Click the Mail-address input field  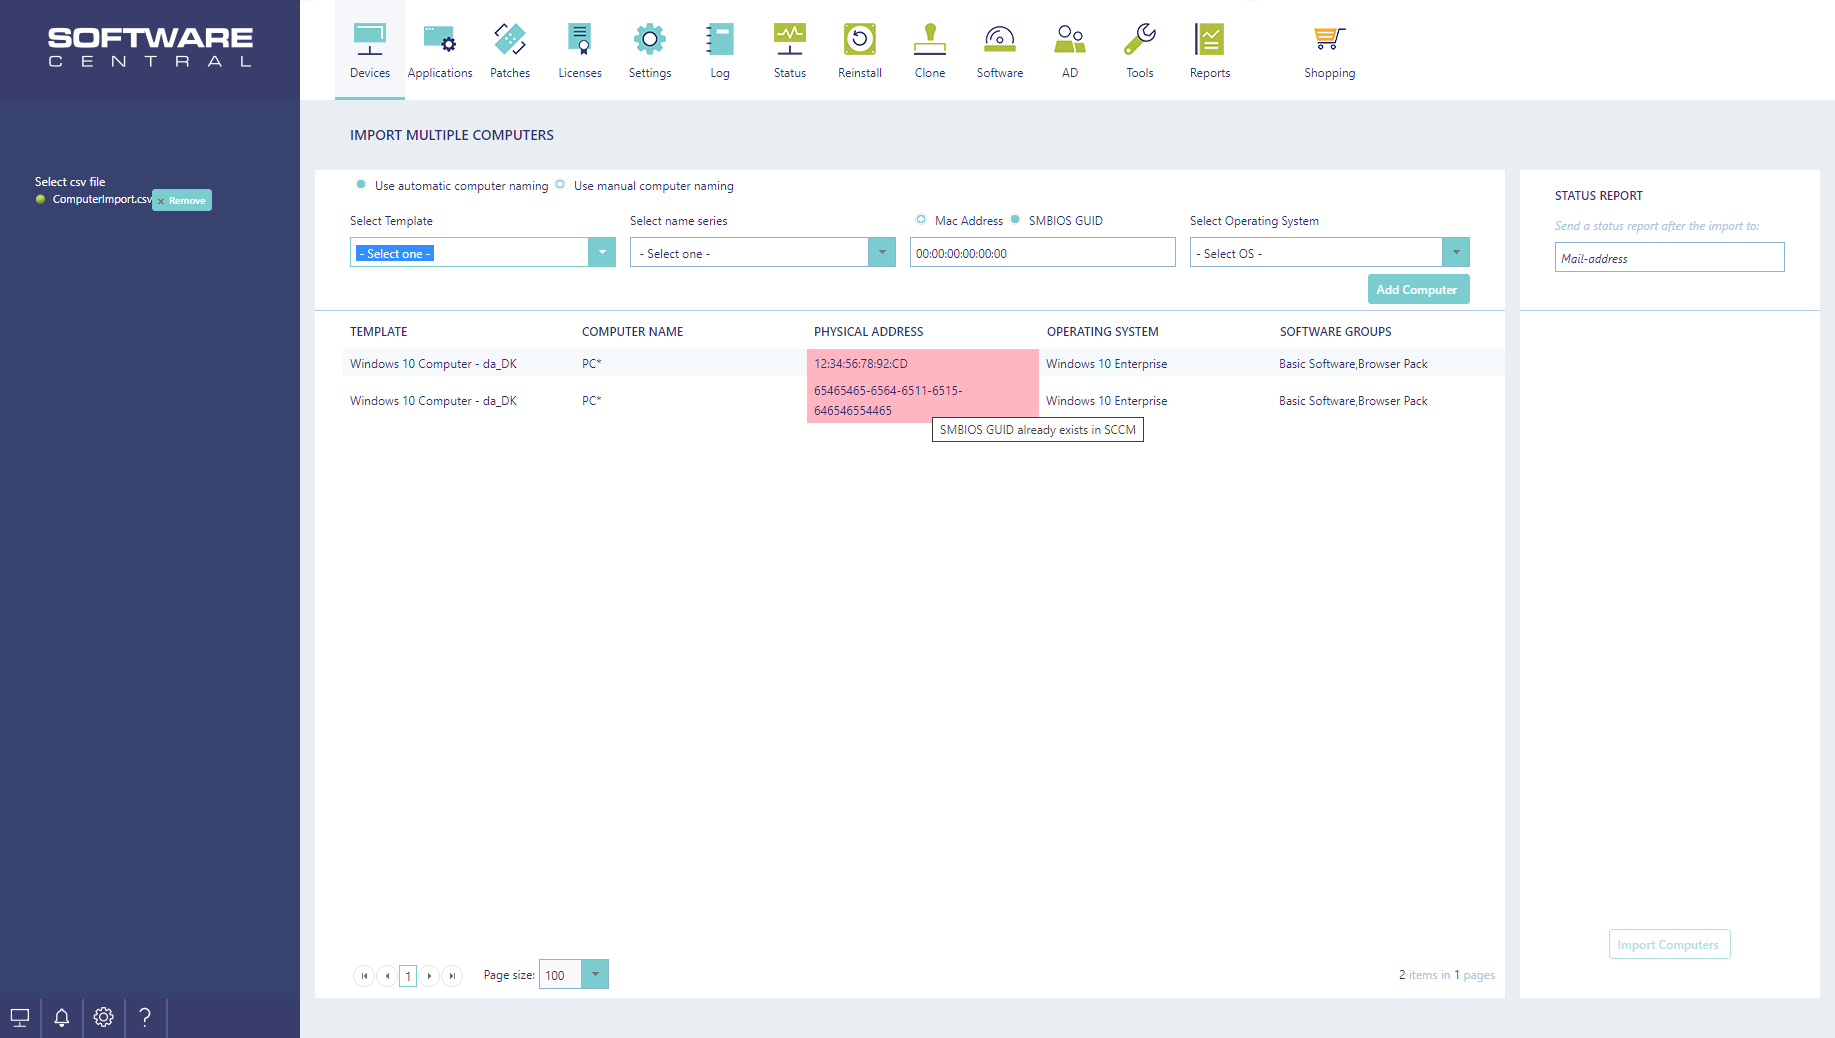tap(1669, 258)
